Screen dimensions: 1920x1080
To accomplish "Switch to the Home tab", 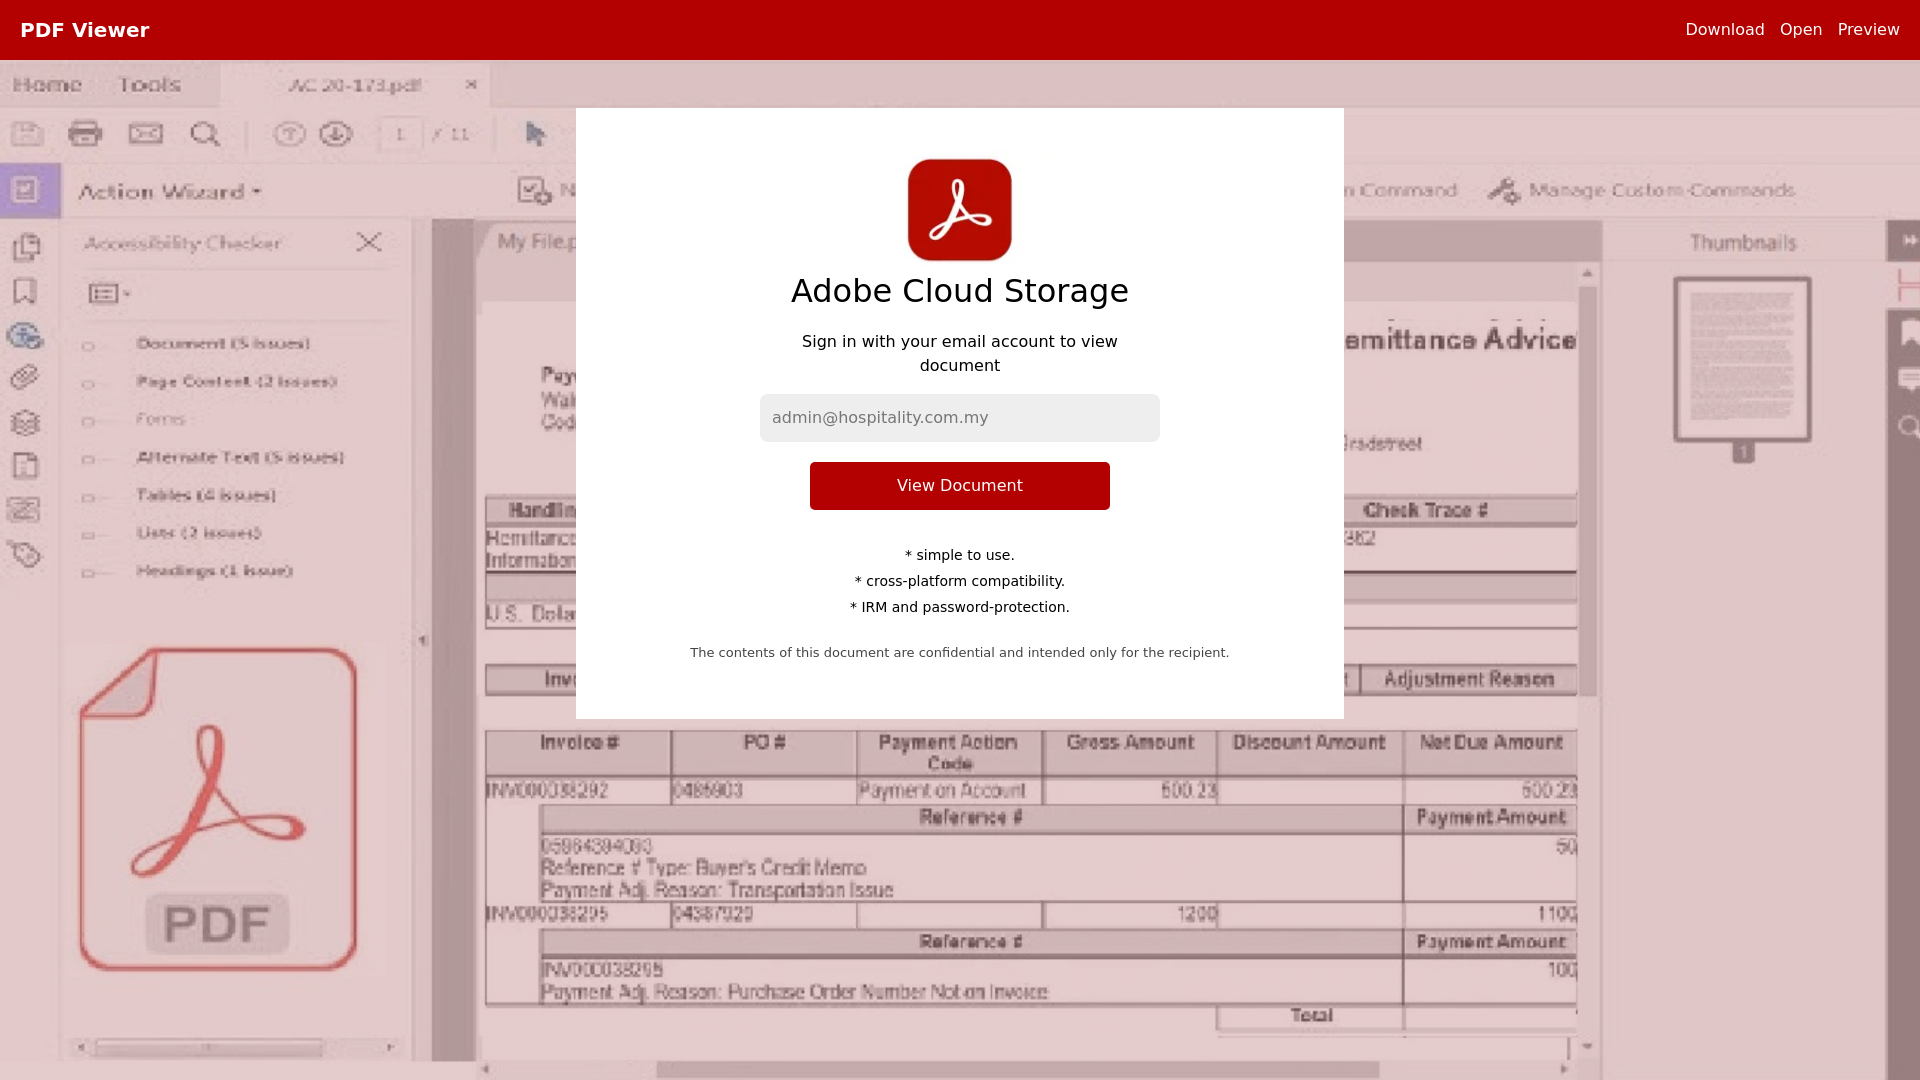I will [47, 85].
